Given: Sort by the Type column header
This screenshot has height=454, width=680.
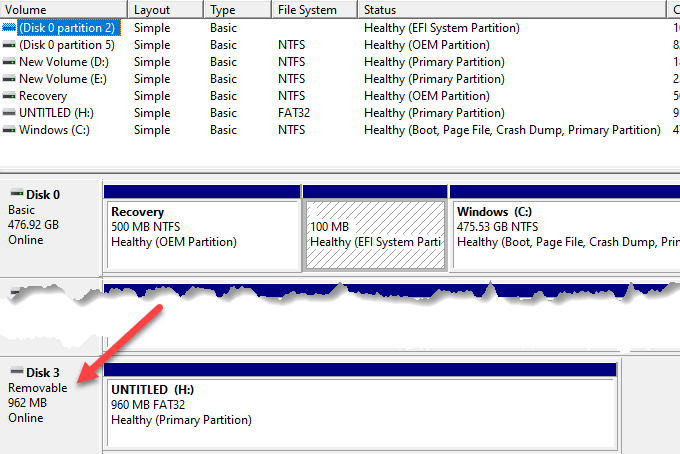Looking at the screenshot, I should [236, 10].
